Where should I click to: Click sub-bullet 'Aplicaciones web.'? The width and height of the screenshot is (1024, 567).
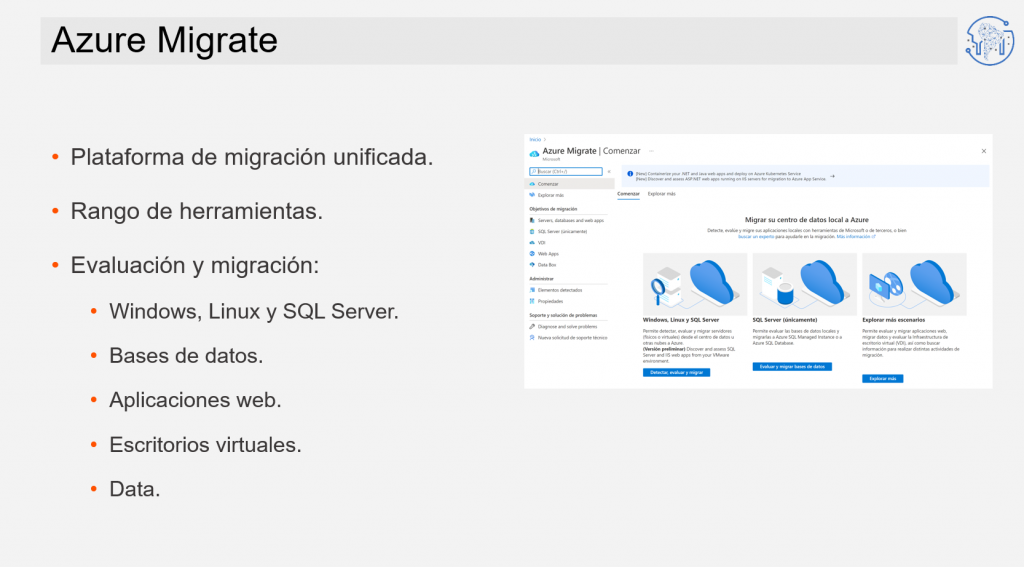[195, 400]
